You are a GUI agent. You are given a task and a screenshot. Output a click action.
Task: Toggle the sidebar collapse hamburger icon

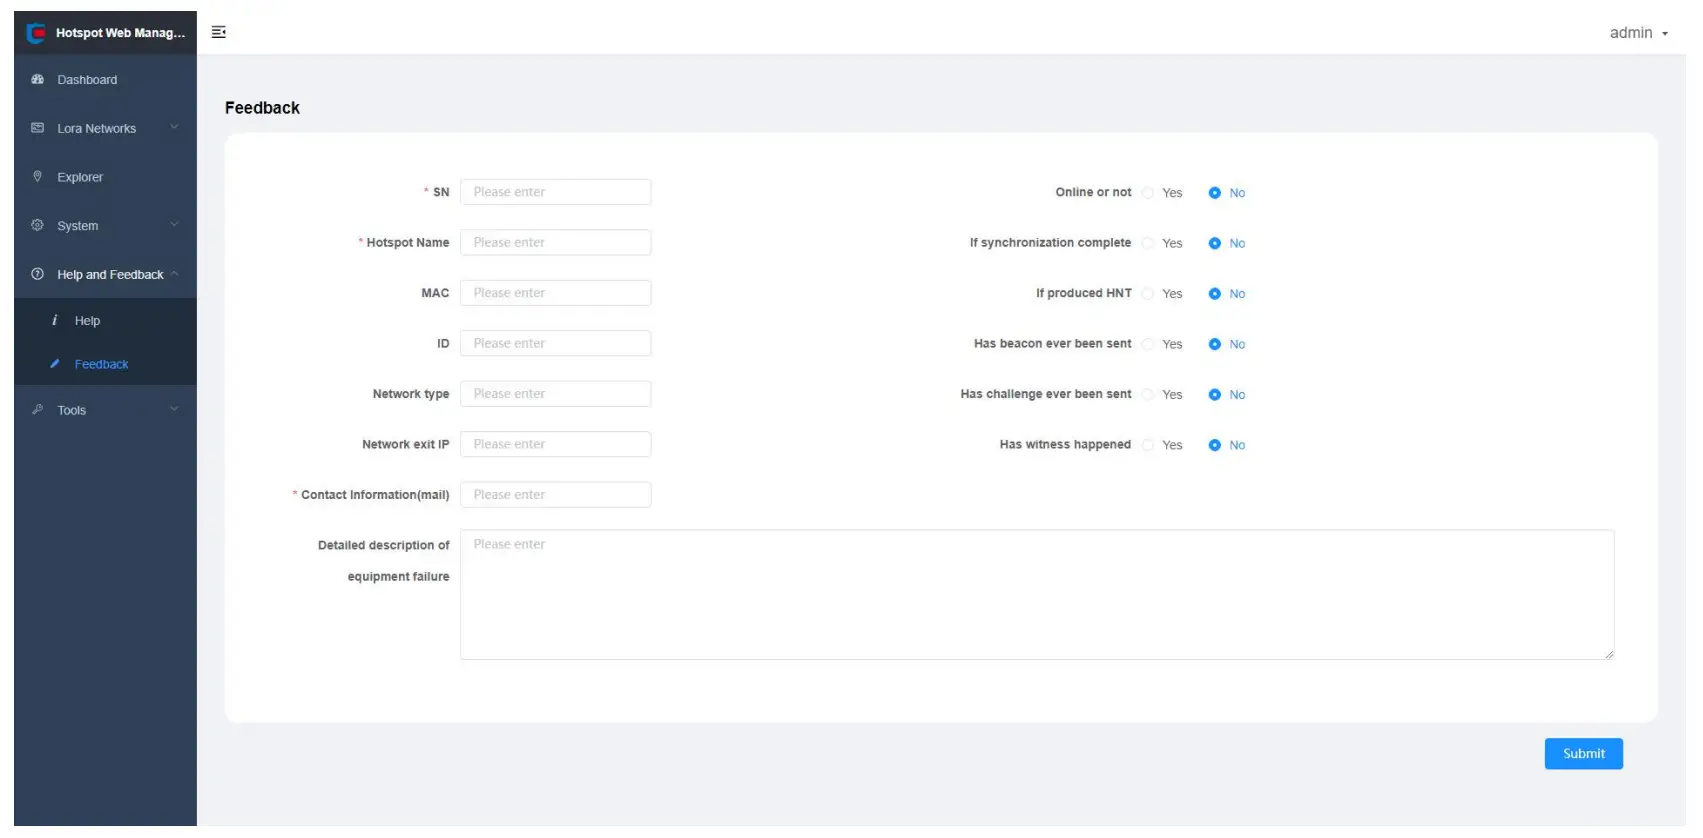[219, 32]
